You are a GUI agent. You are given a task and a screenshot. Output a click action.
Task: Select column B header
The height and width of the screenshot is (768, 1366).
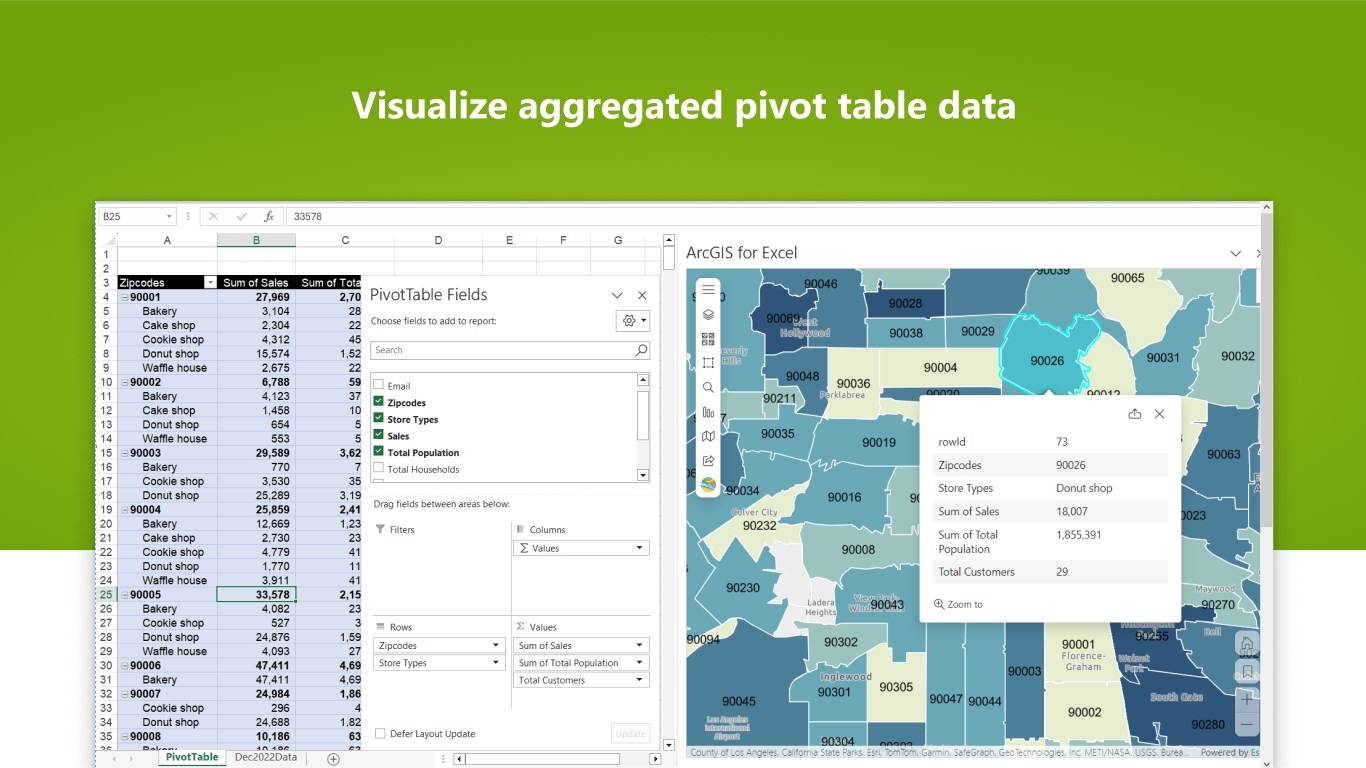(x=256, y=240)
